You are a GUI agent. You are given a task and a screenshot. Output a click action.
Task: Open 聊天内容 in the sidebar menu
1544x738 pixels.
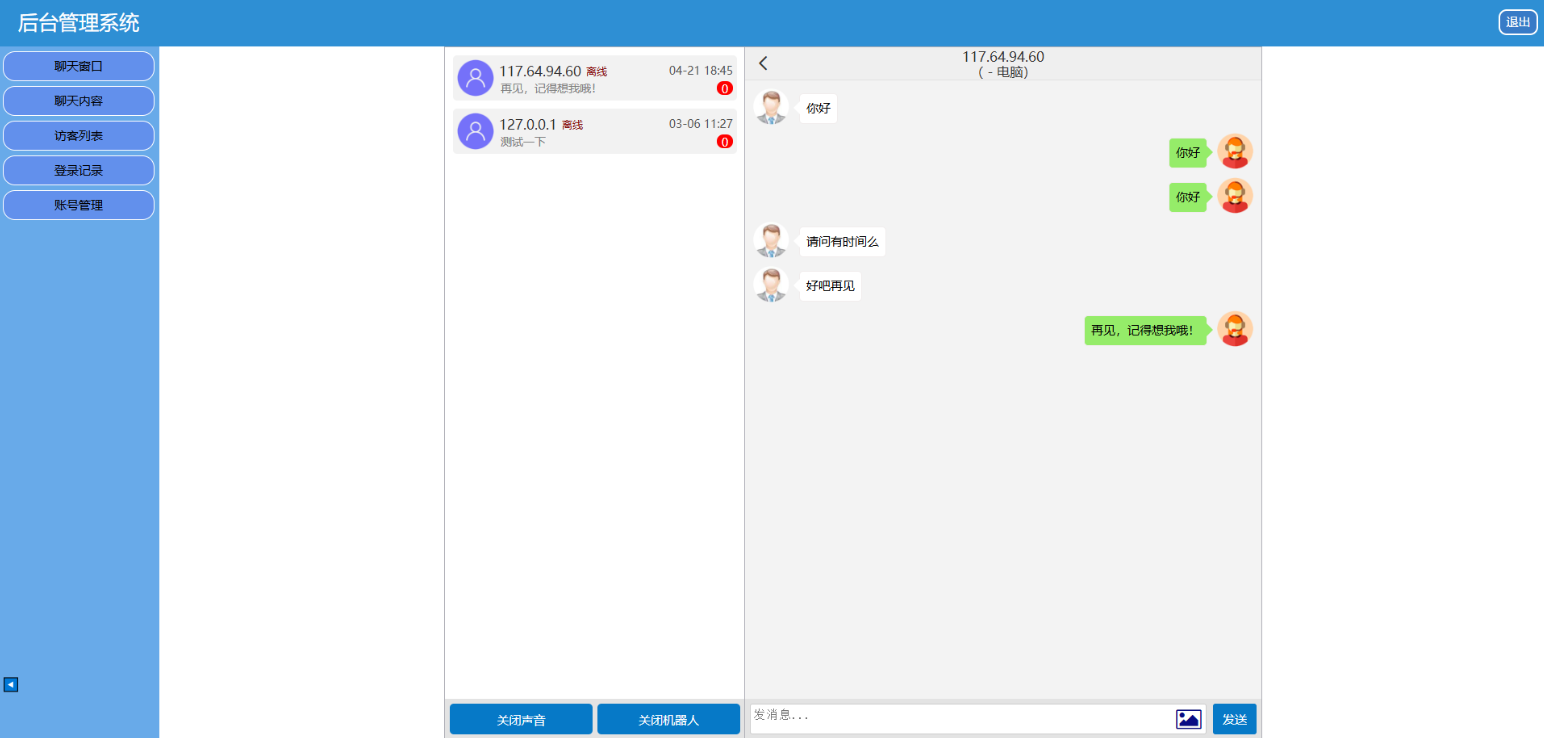79,101
